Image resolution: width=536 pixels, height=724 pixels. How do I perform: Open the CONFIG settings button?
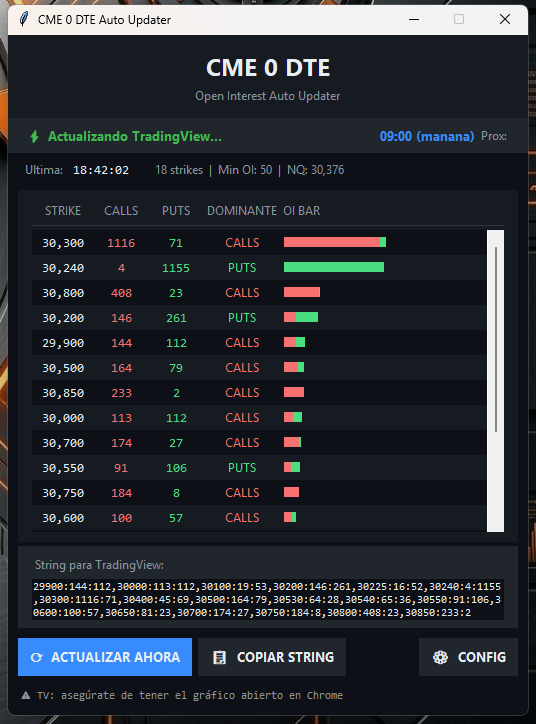tap(468, 657)
